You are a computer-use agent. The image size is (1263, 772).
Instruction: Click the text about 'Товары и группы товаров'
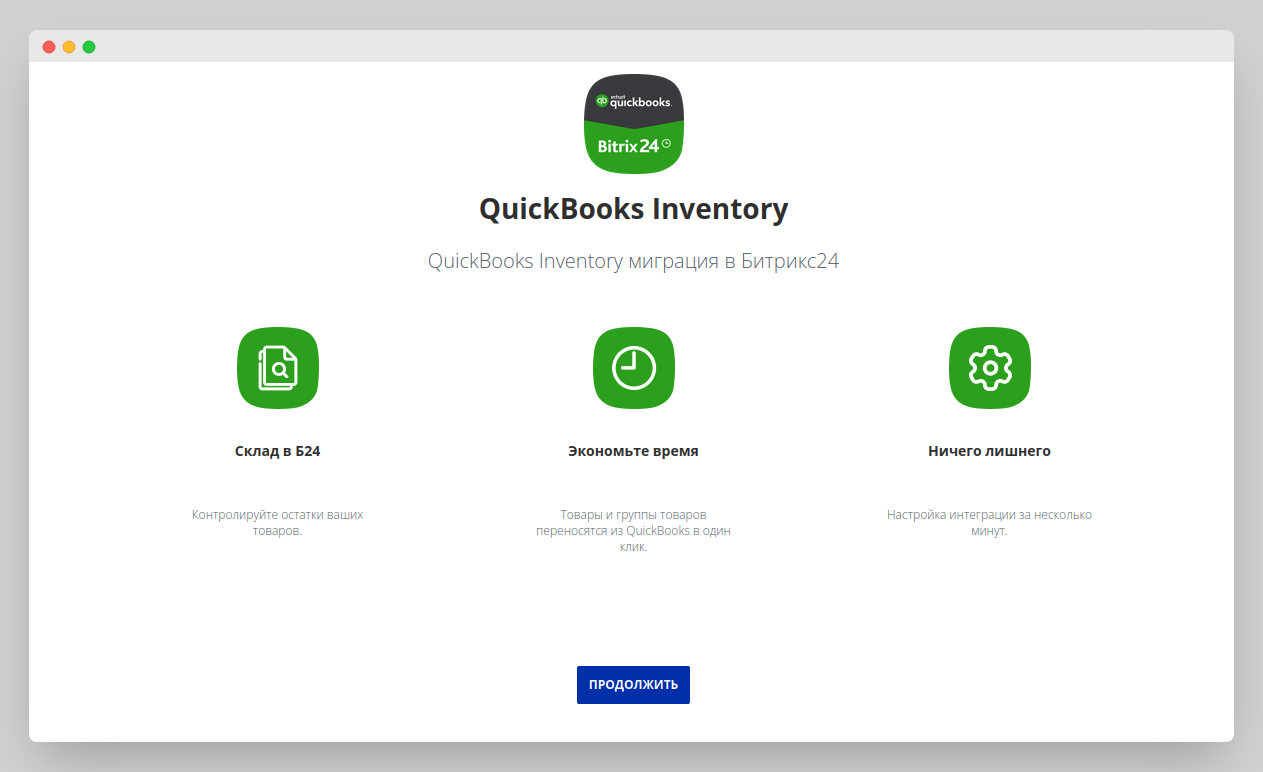point(634,531)
